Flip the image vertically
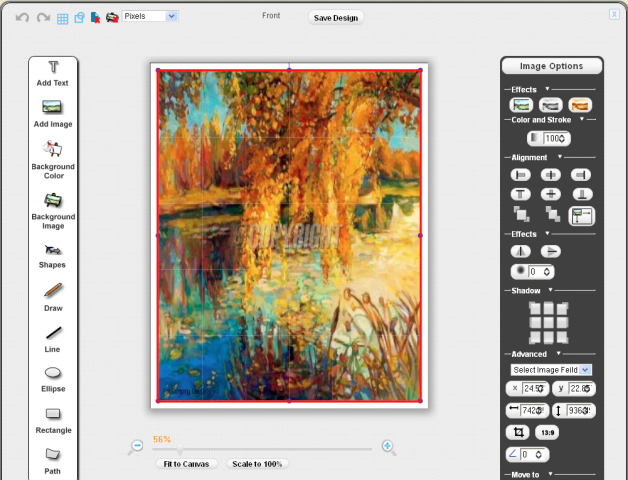 tap(551, 252)
